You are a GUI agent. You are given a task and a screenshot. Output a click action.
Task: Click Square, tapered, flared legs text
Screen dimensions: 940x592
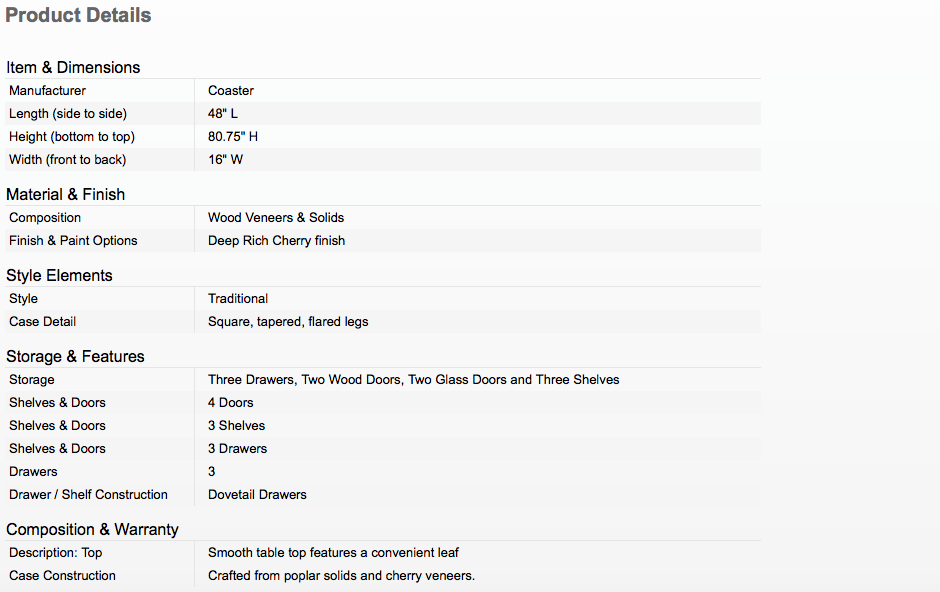[288, 322]
